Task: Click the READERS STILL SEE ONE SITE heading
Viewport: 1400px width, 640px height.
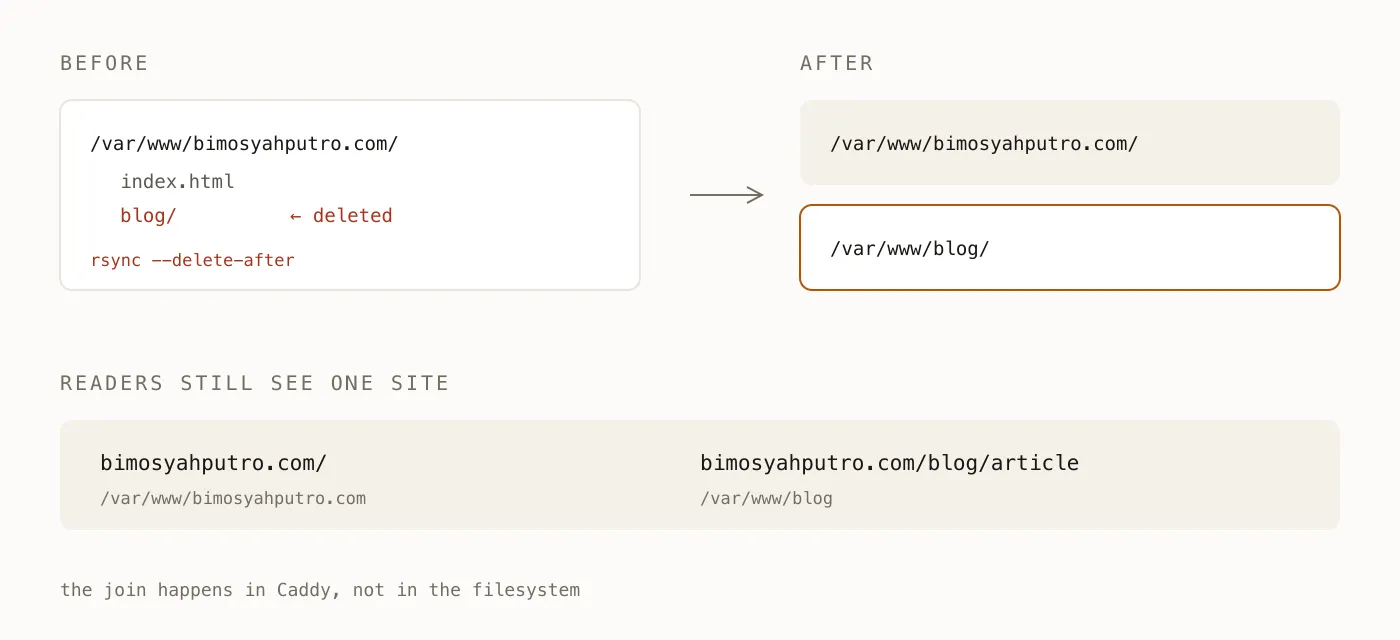Action: 255,383
